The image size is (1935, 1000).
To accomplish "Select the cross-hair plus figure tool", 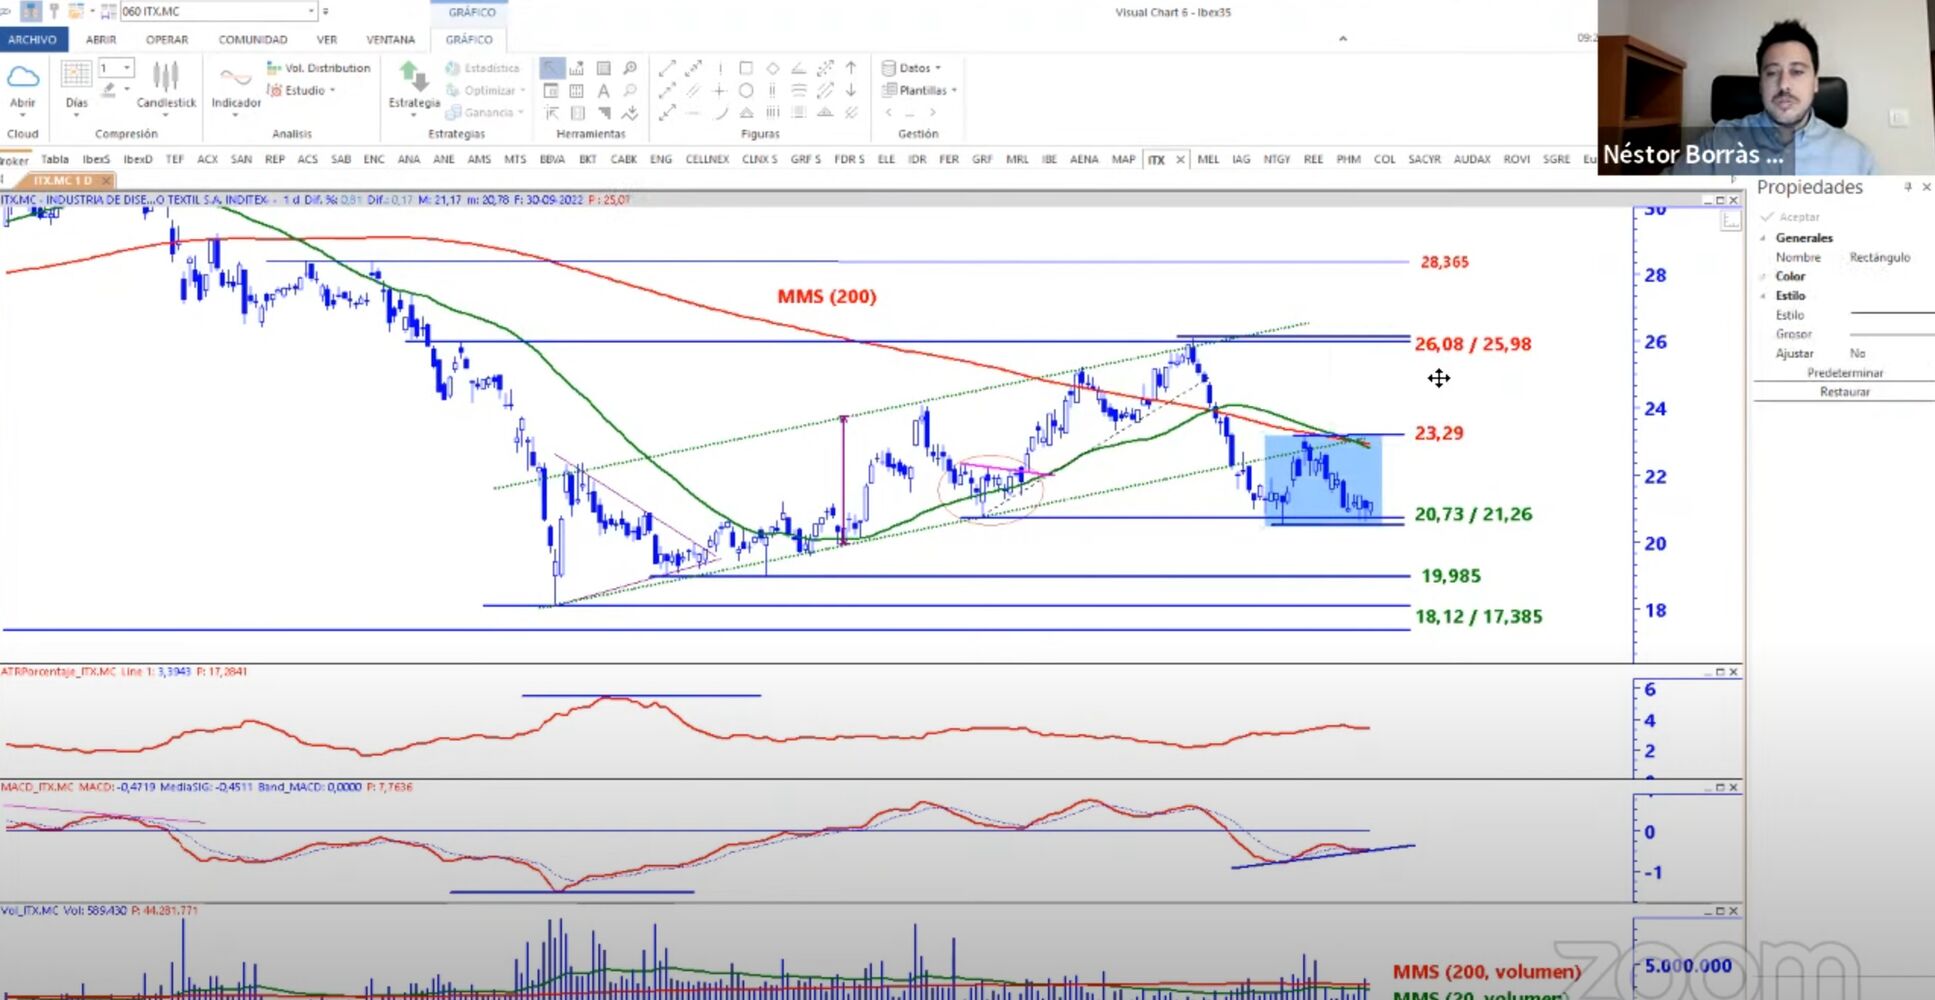I will (x=719, y=91).
